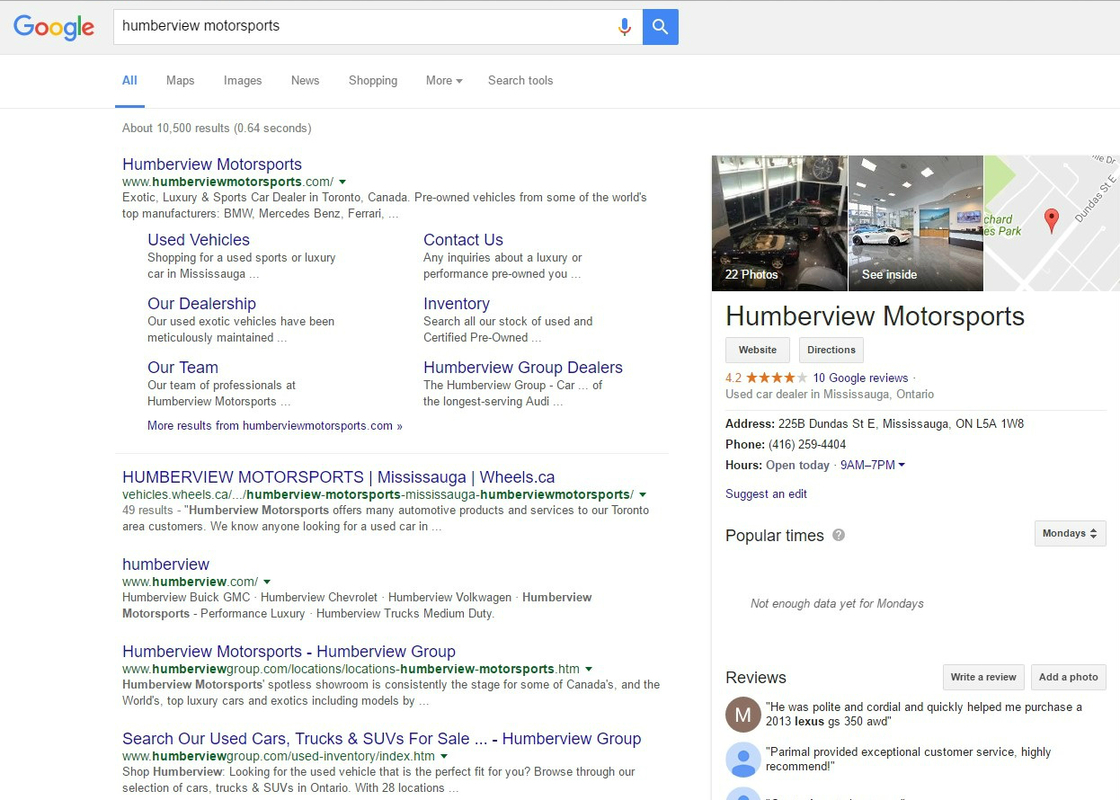Expand business hours 9AM–7PM dropdown

coord(872,465)
